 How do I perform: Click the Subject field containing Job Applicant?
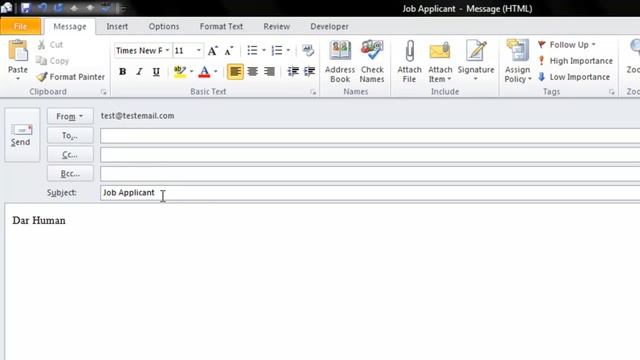pos(370,193)
